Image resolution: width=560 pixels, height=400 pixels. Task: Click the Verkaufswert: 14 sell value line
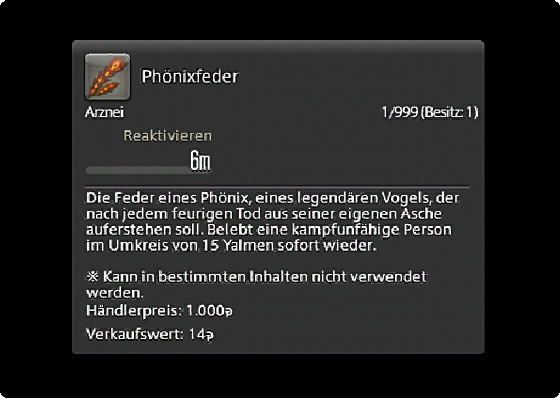[150, 334]
